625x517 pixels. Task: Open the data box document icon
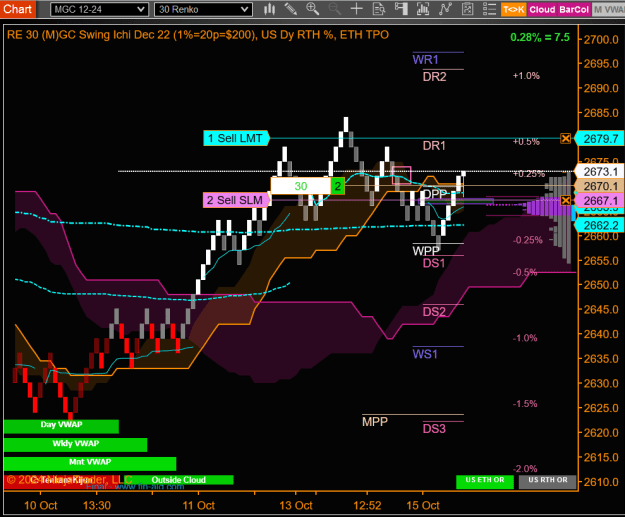click(x=379, y=9)
